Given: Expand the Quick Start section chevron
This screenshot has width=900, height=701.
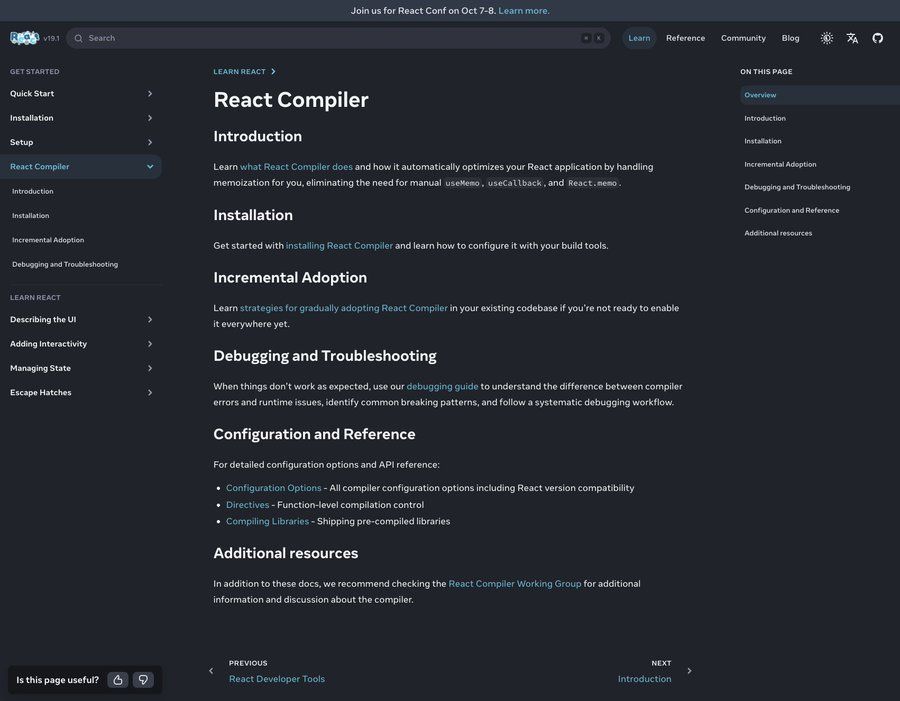Looking at the screenshot, I should 150,94.
